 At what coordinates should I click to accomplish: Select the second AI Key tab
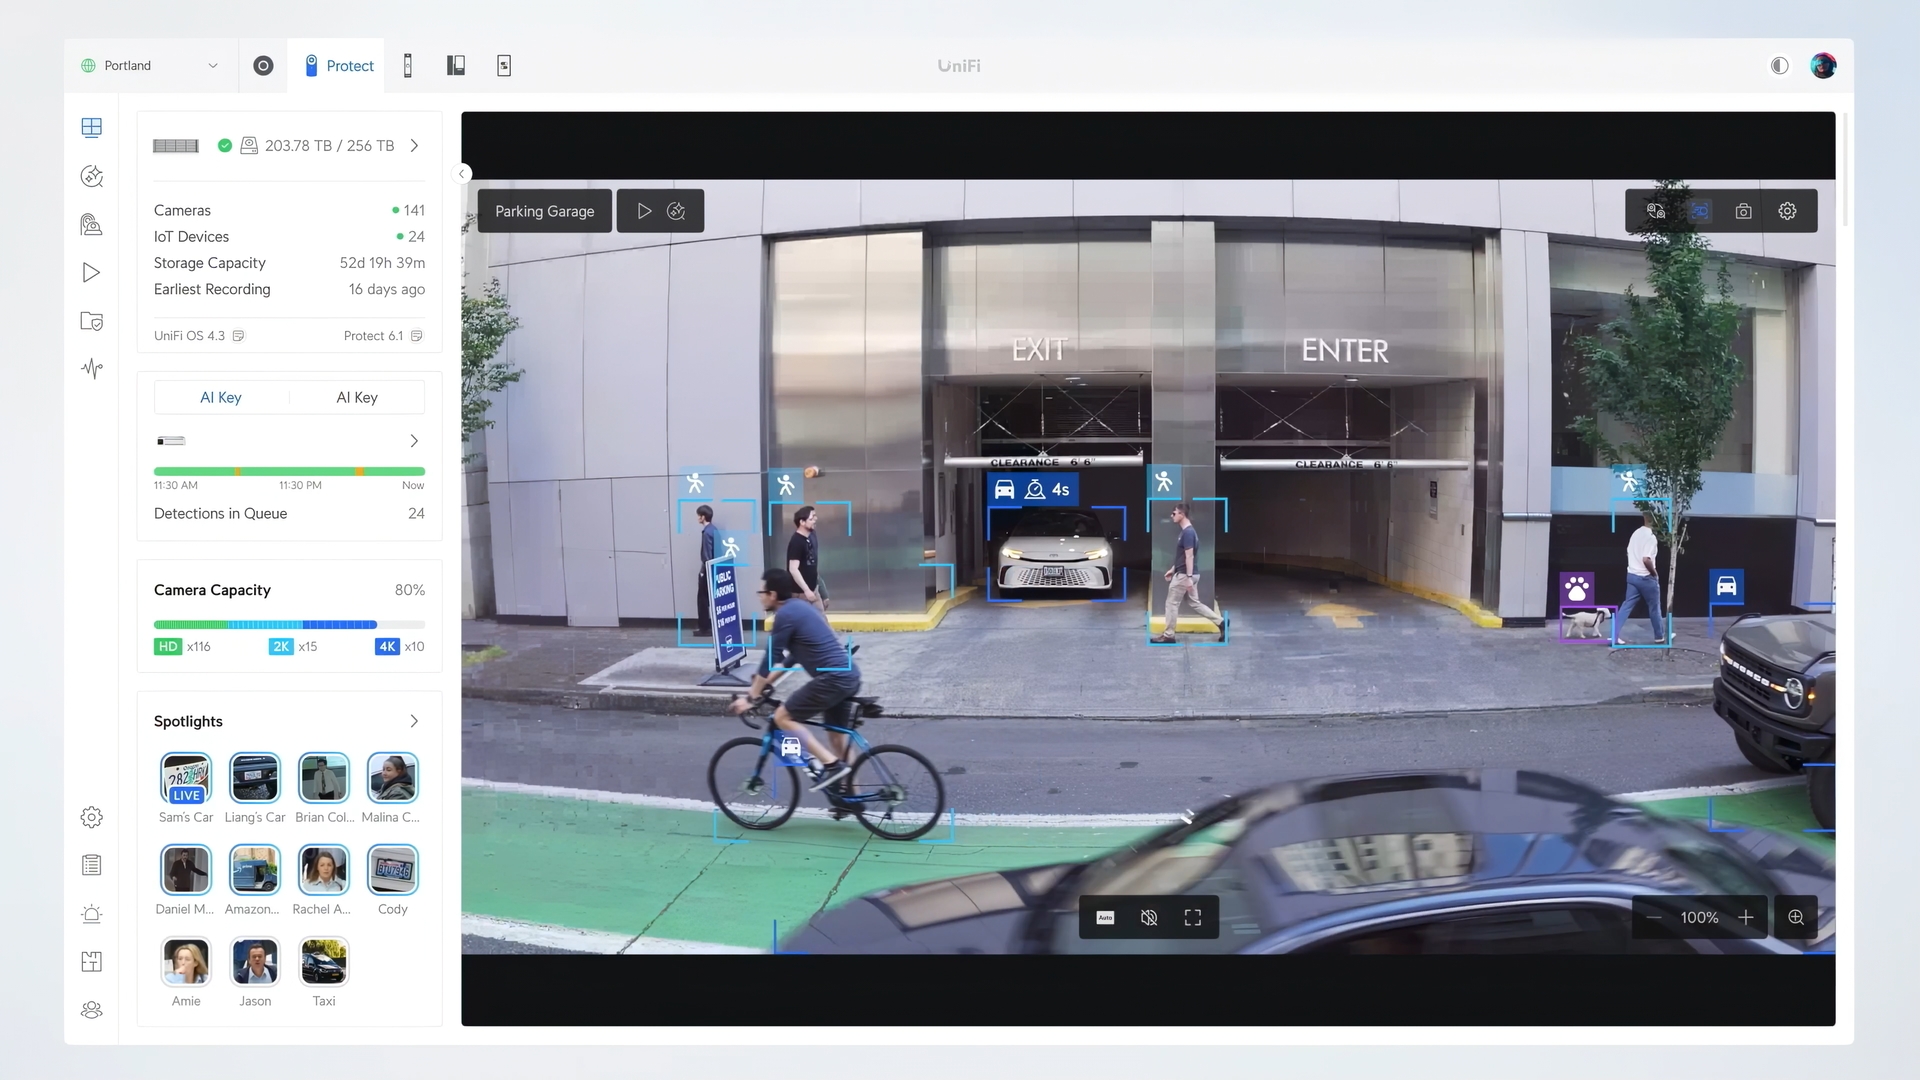pyautogui.click(x=356, y=397)
